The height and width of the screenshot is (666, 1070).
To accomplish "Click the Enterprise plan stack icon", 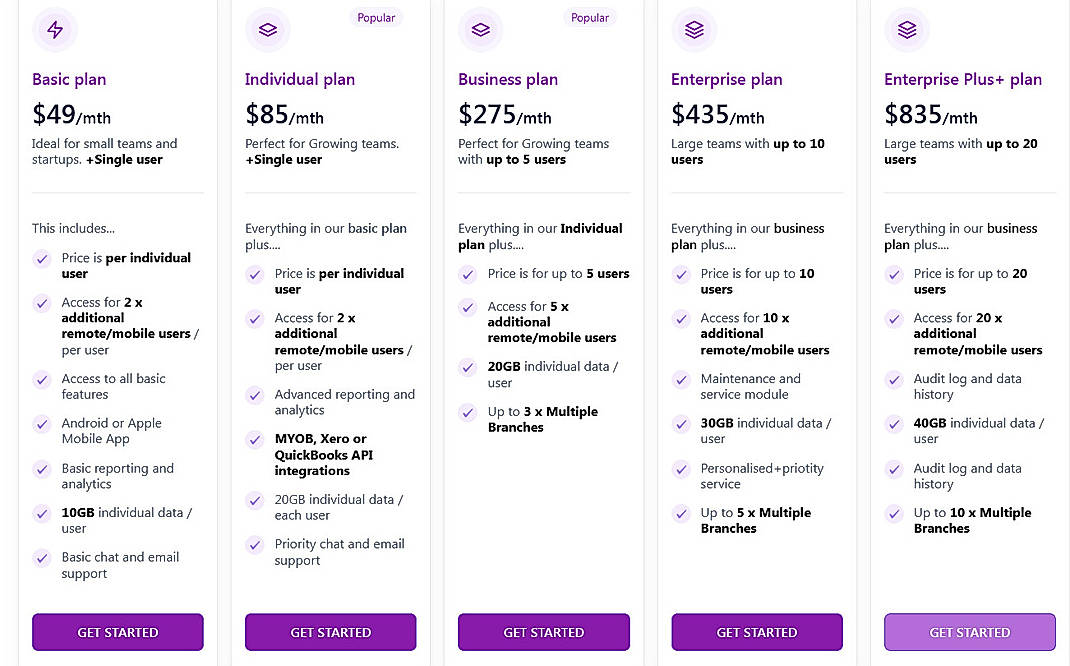I will tap(694, 30).
